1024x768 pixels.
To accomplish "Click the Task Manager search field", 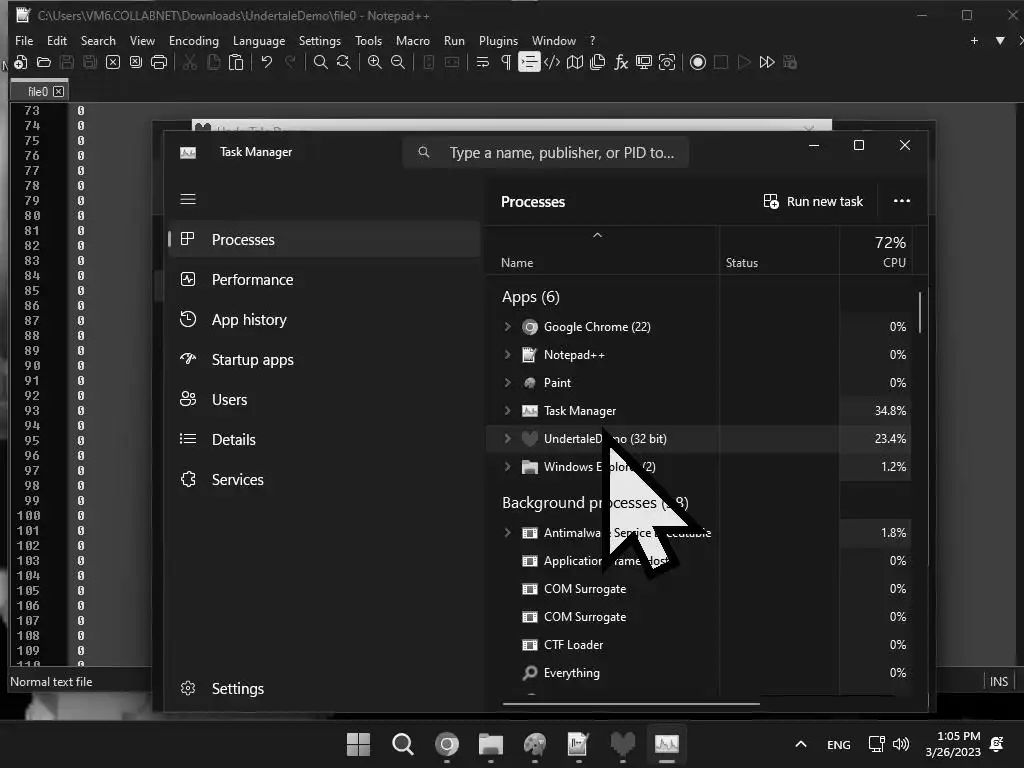I will click(546, 153).
